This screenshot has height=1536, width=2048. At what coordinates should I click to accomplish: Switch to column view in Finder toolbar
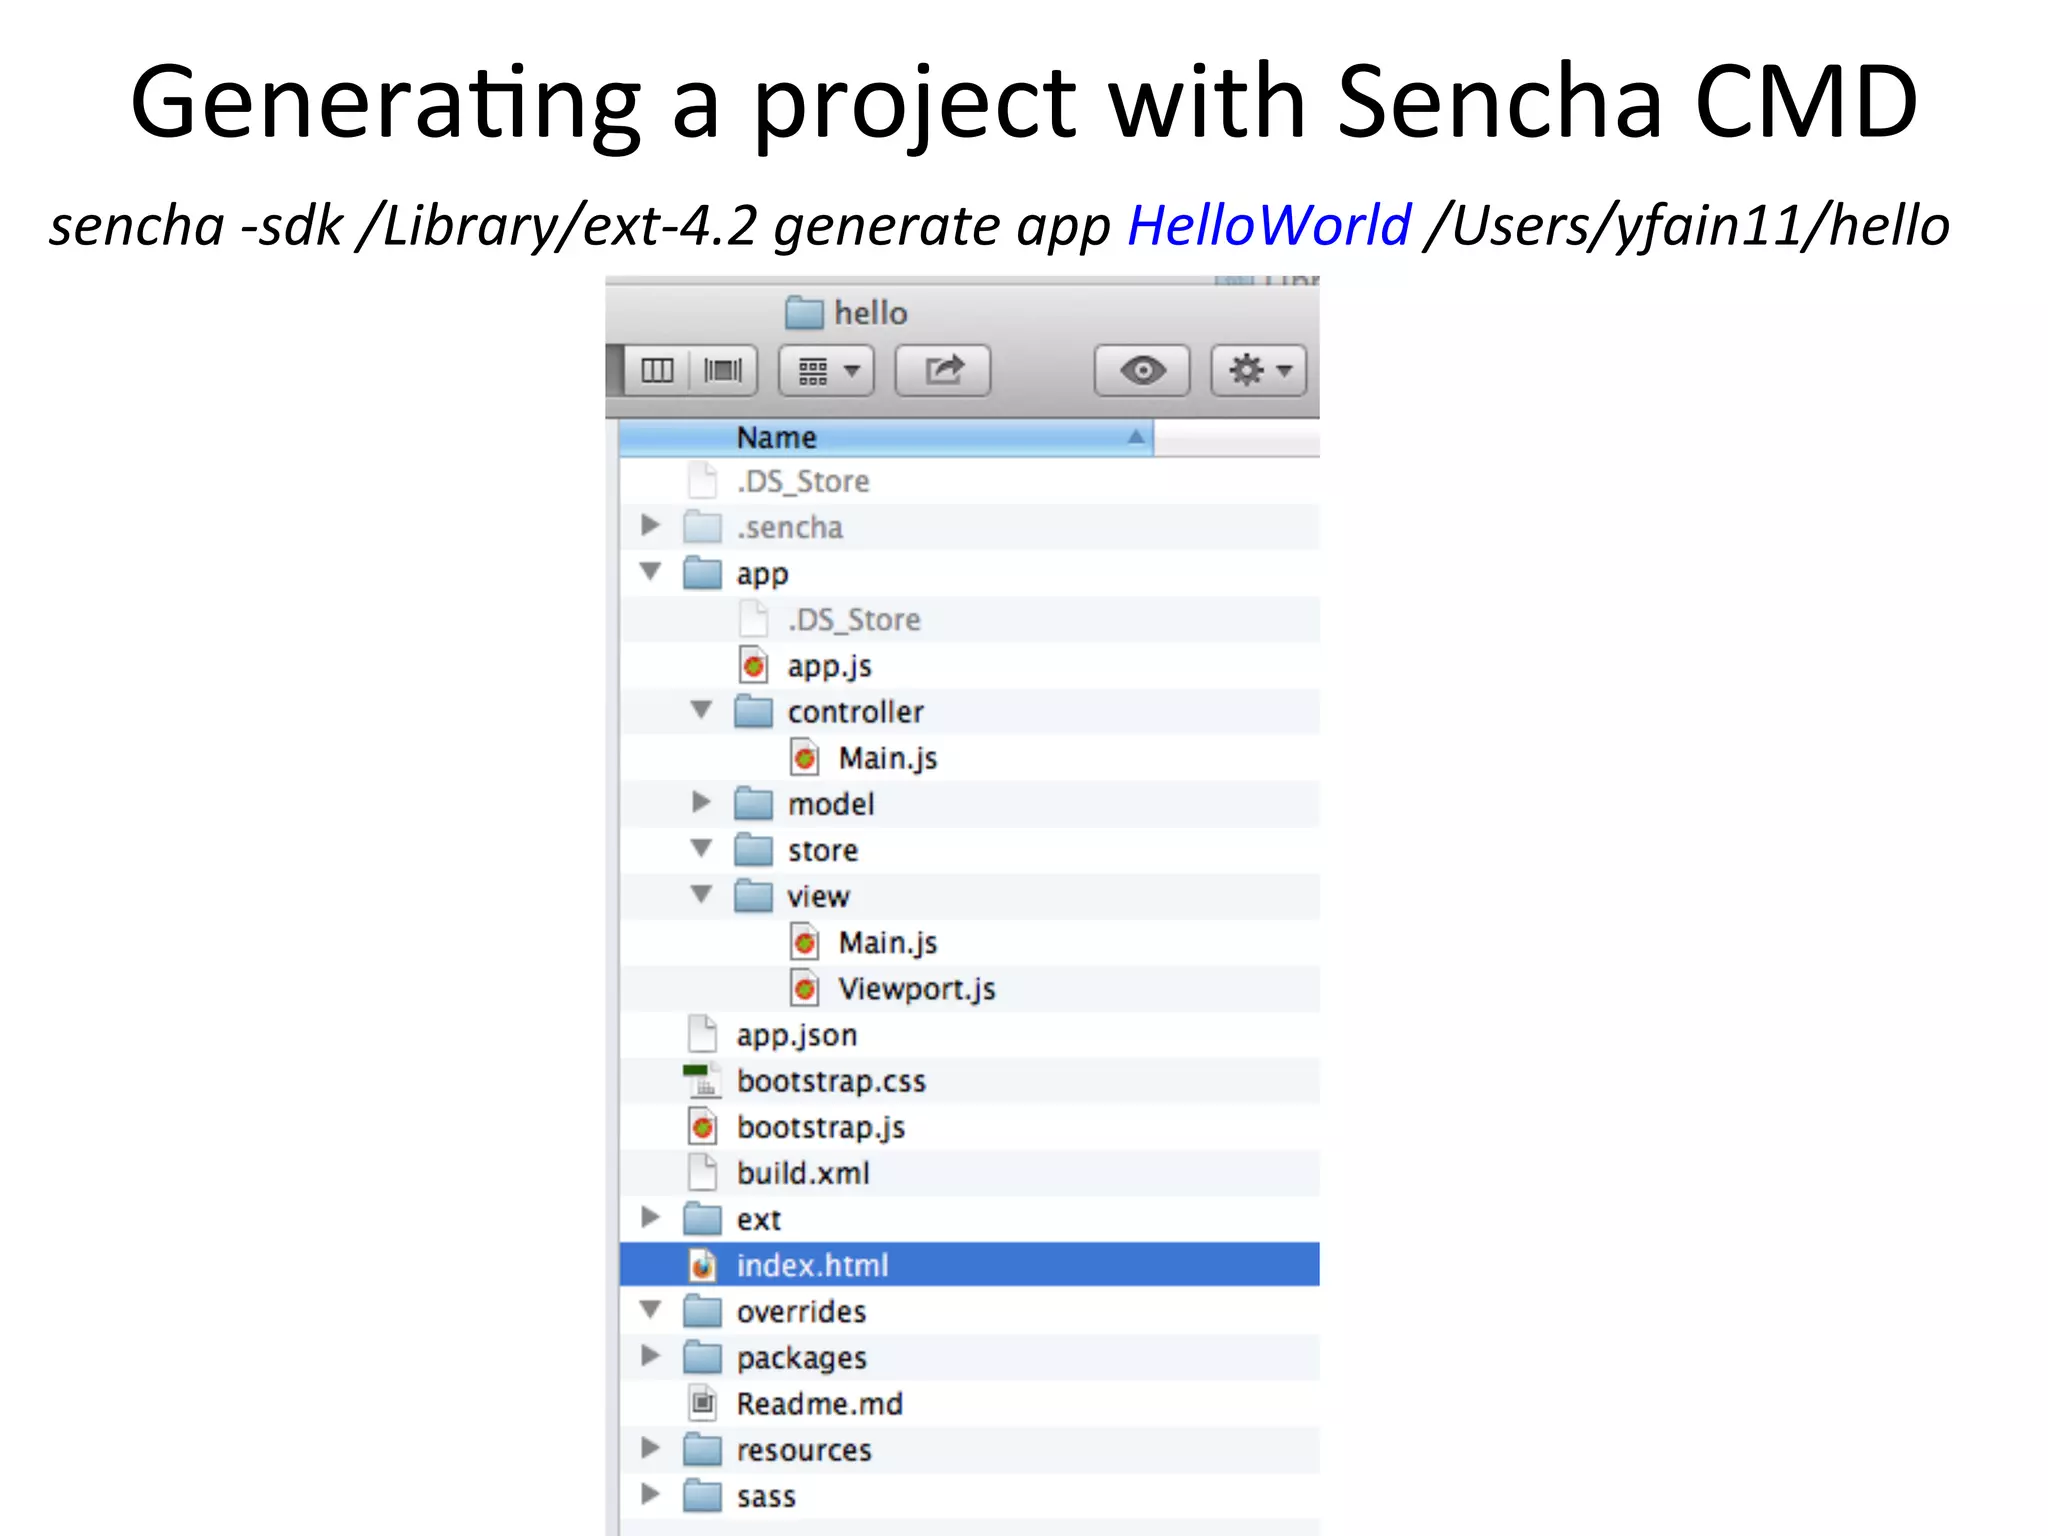coord(657,371)
